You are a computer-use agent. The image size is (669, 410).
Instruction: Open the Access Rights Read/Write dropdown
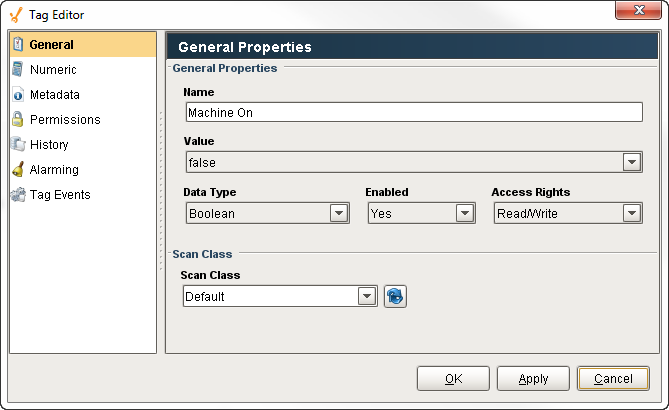click(x=632, y=213)
